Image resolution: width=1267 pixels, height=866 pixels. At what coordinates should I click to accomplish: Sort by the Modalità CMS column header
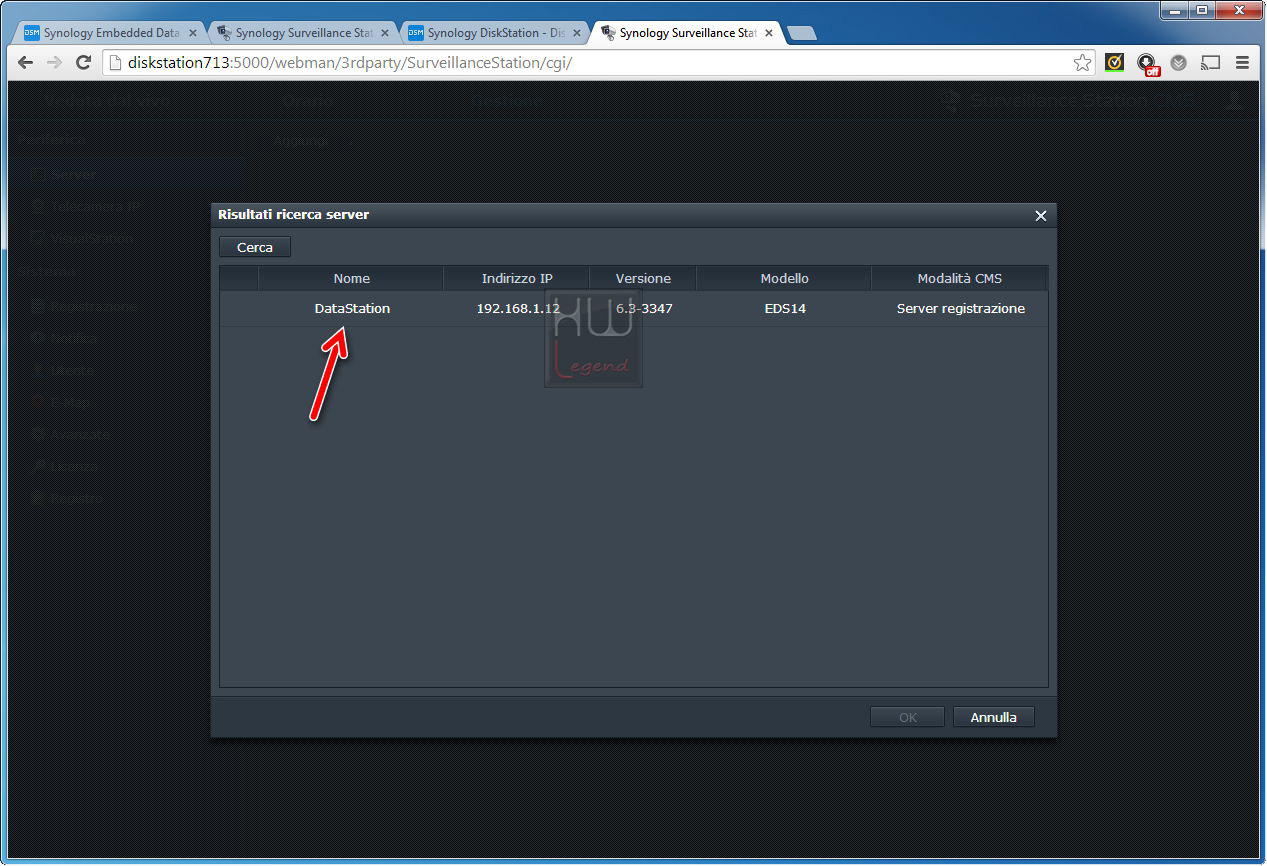click(x=960, y=278)
